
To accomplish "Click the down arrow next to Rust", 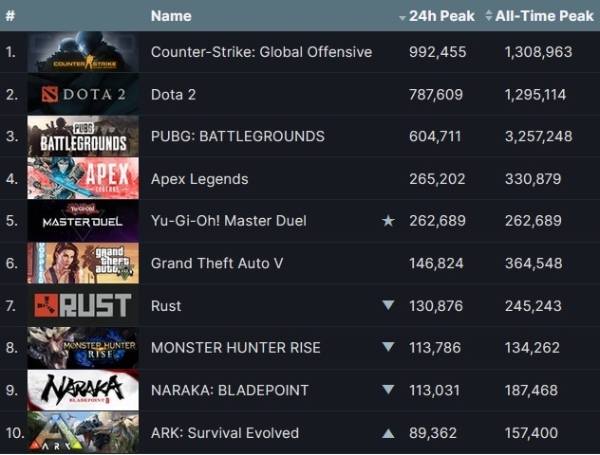I will pos(388,306).
